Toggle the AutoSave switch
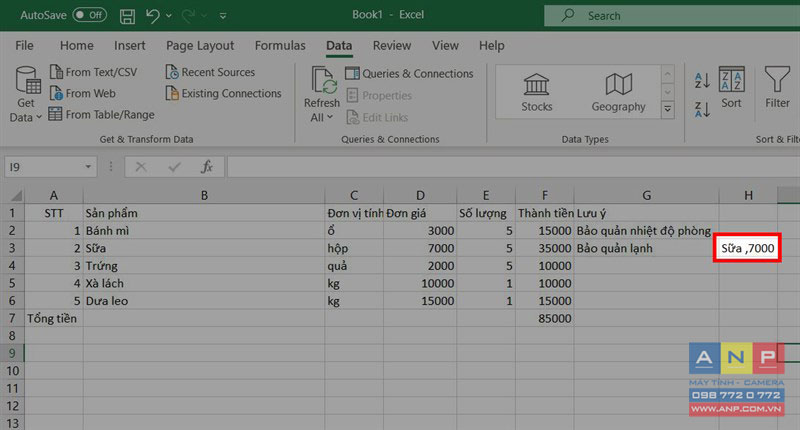 (89, 15)
